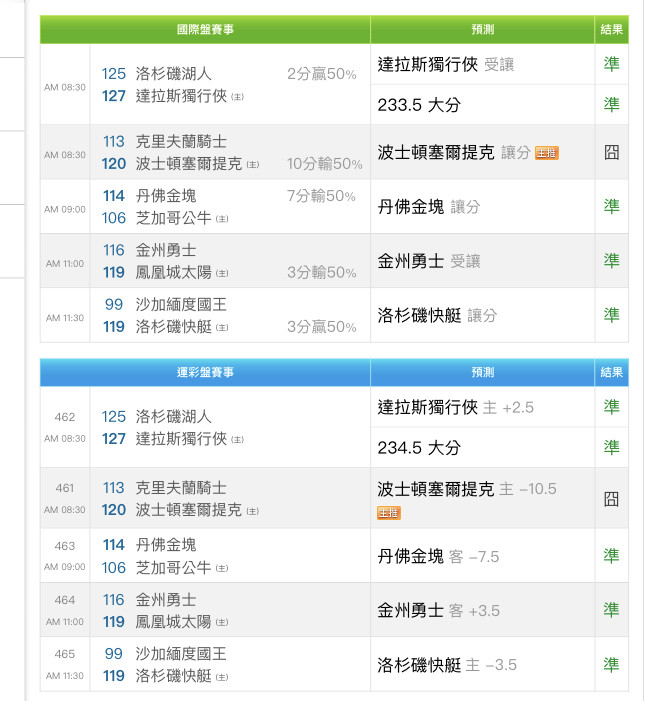The height and width of the screenshot is (701, 652).
Task: Click the 運彩盤賽事 table header
Action: (205, 372)
